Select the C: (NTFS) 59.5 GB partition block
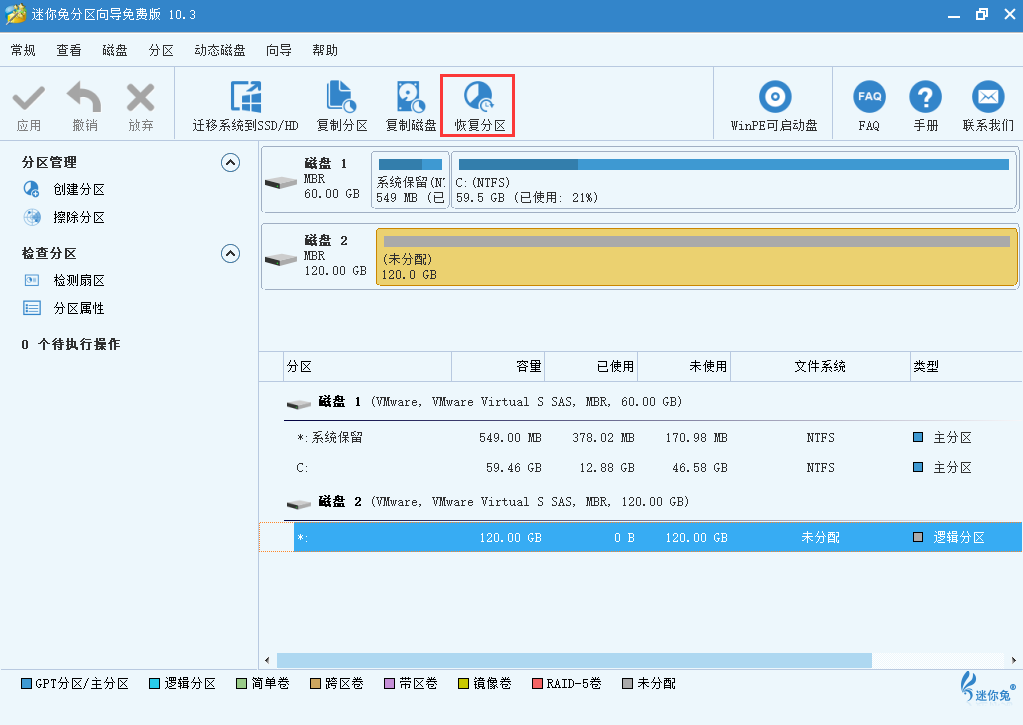This screenshot has width=1023, height=725. [734, 180]
